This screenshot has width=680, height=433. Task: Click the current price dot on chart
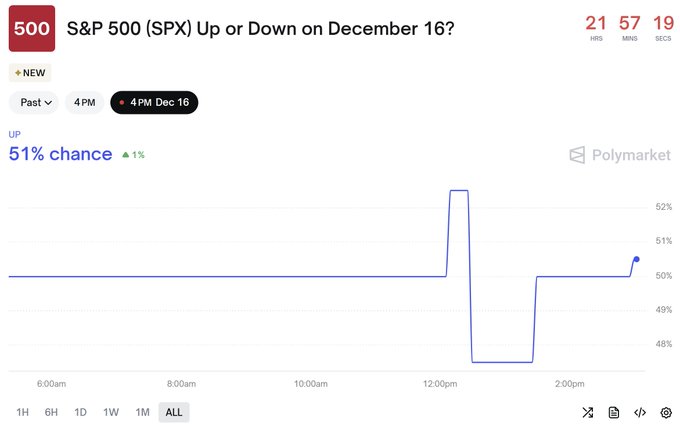[x=637, y=259]
